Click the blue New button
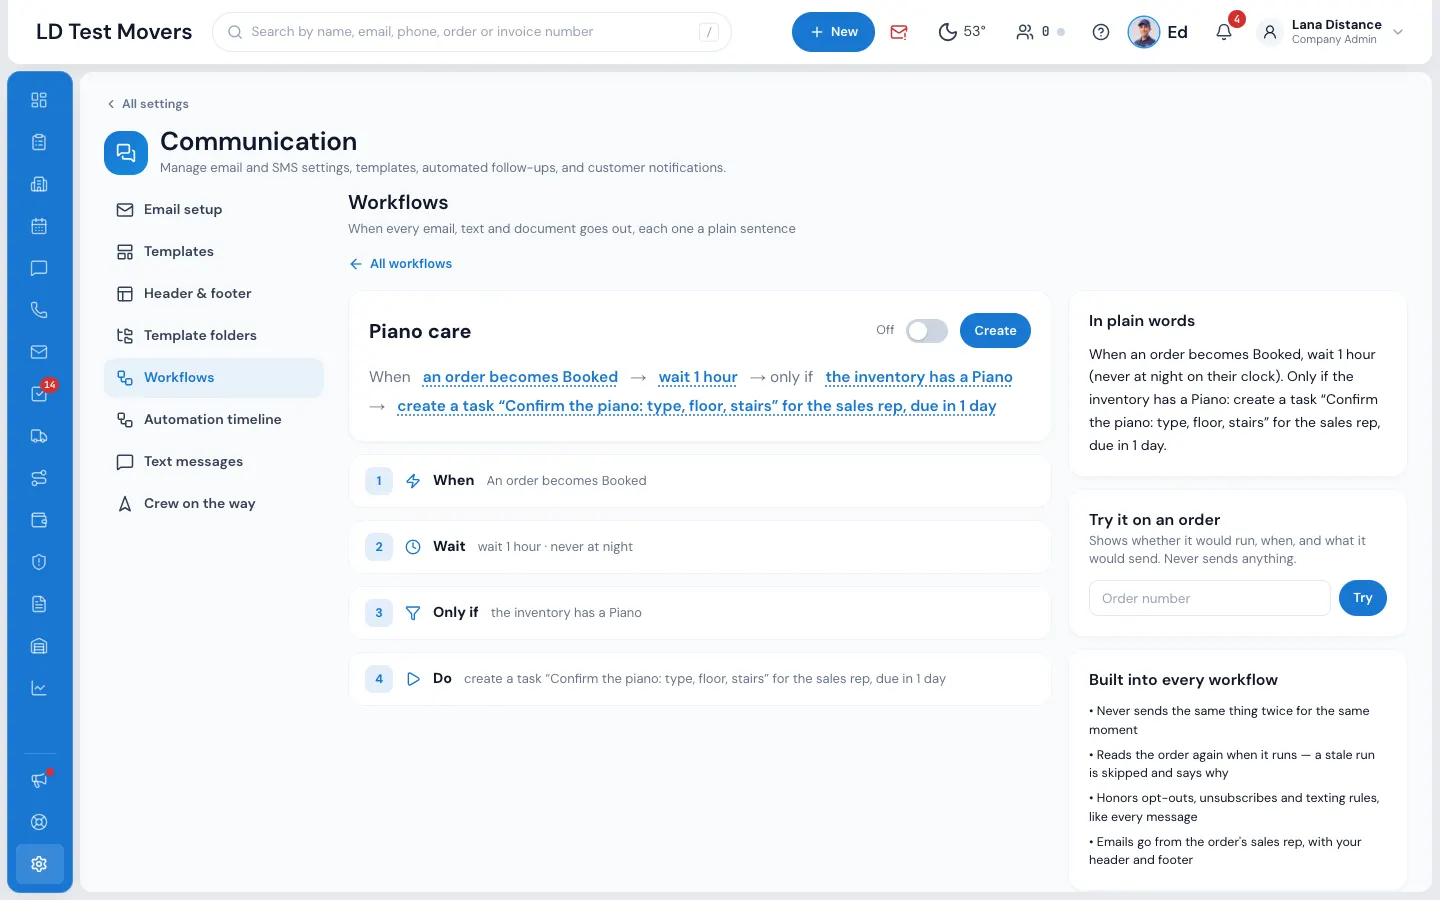 (x=833, y=32)
